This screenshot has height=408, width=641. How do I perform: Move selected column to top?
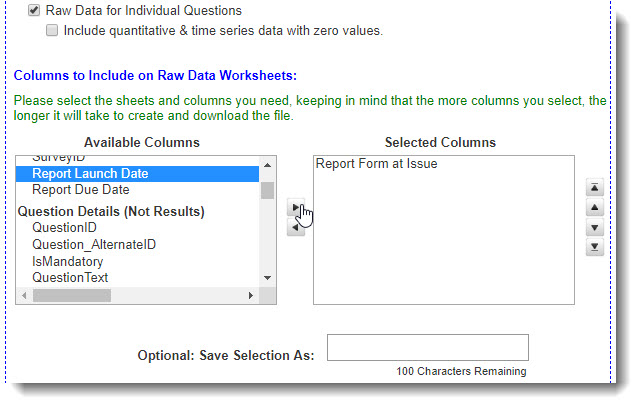click(594, 187)
